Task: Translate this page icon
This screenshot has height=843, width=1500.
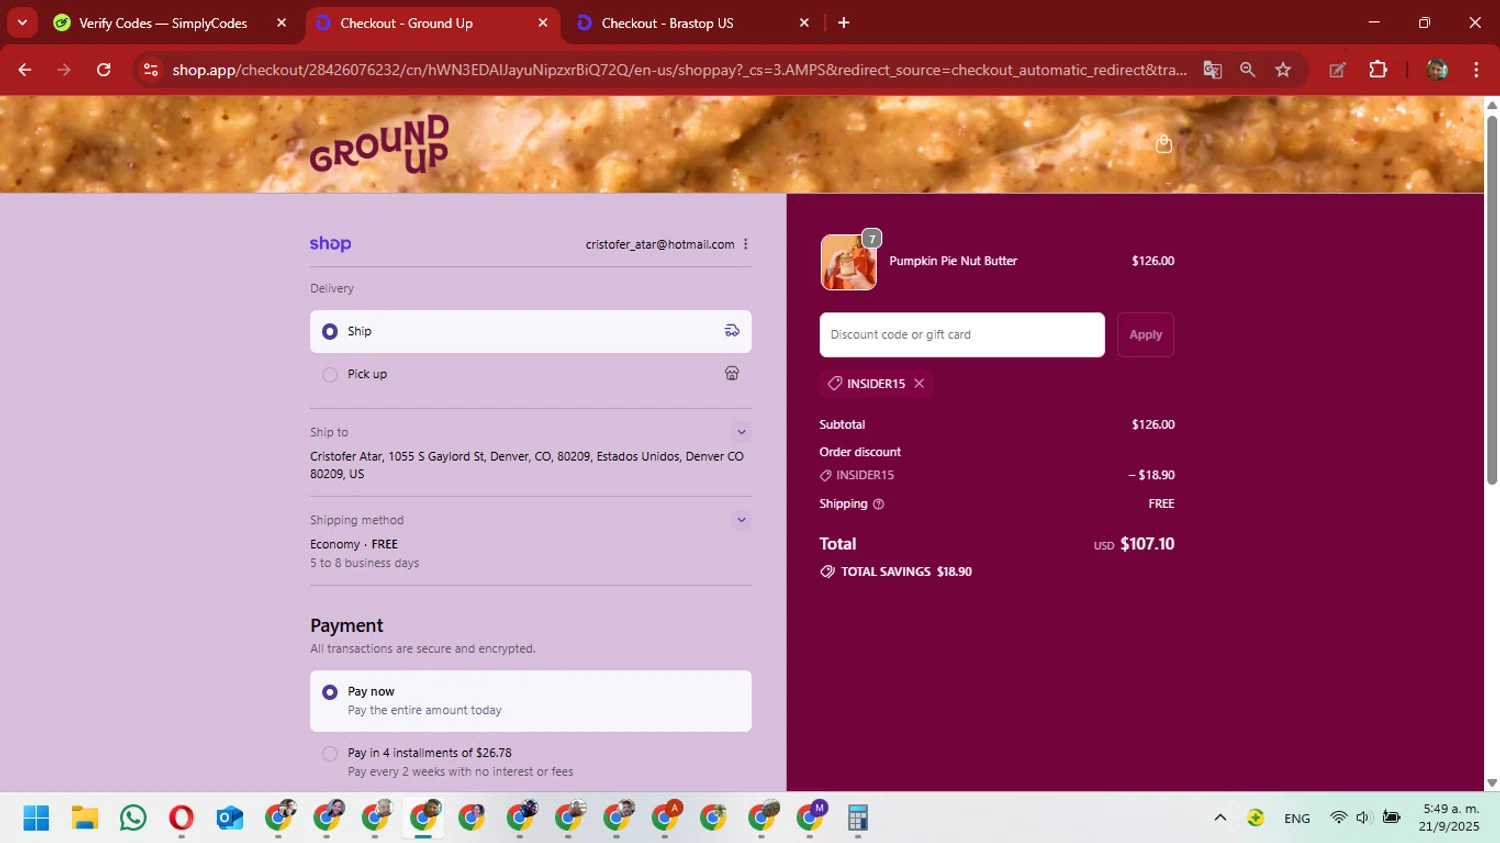Action: click(x=1212, y=70)
